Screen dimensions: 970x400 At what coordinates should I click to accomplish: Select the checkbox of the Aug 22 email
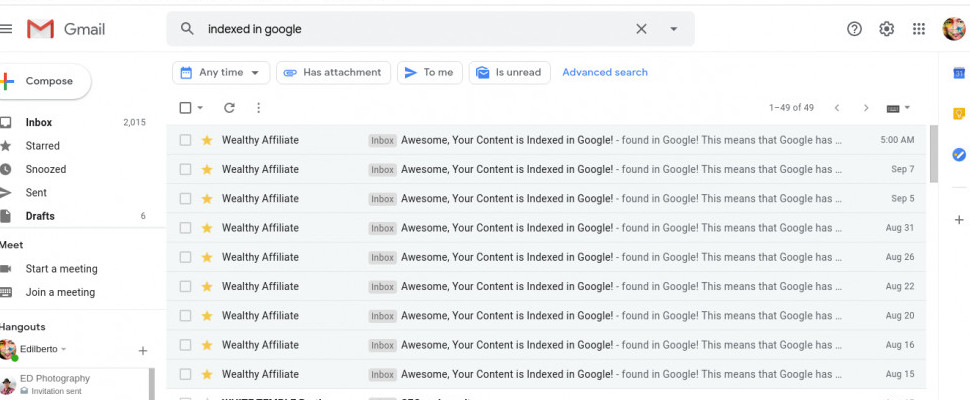tap(185, 286)
